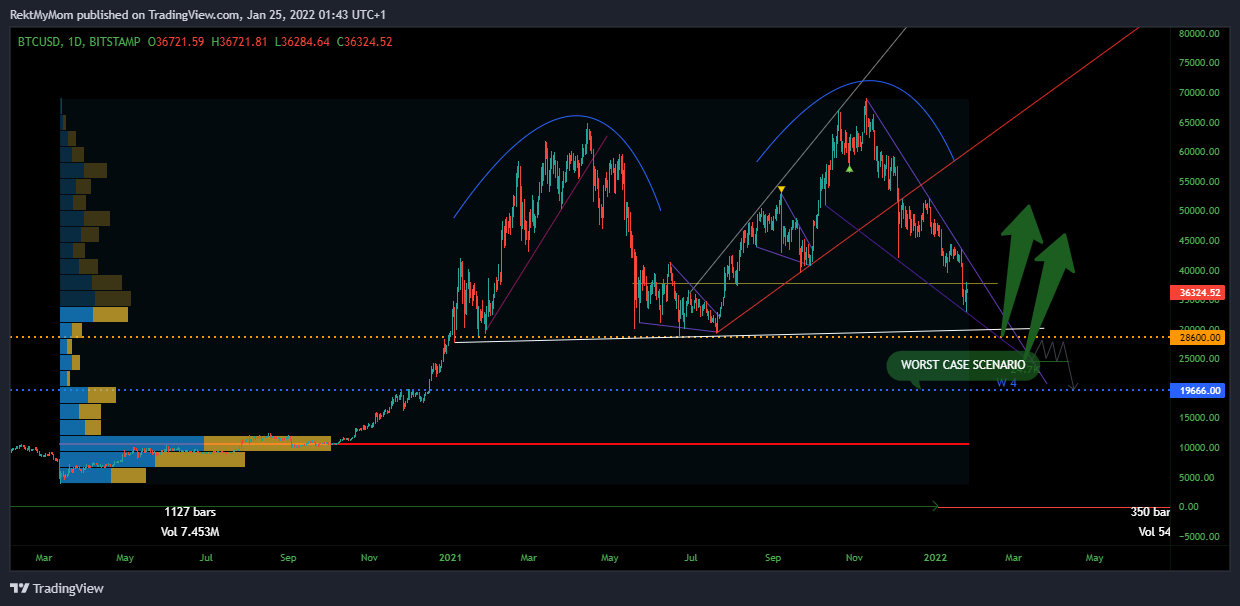Screen dimensions: 1240x606
Task: Click the 25000.00 price axis label
Action: (x=1200, y=359)
